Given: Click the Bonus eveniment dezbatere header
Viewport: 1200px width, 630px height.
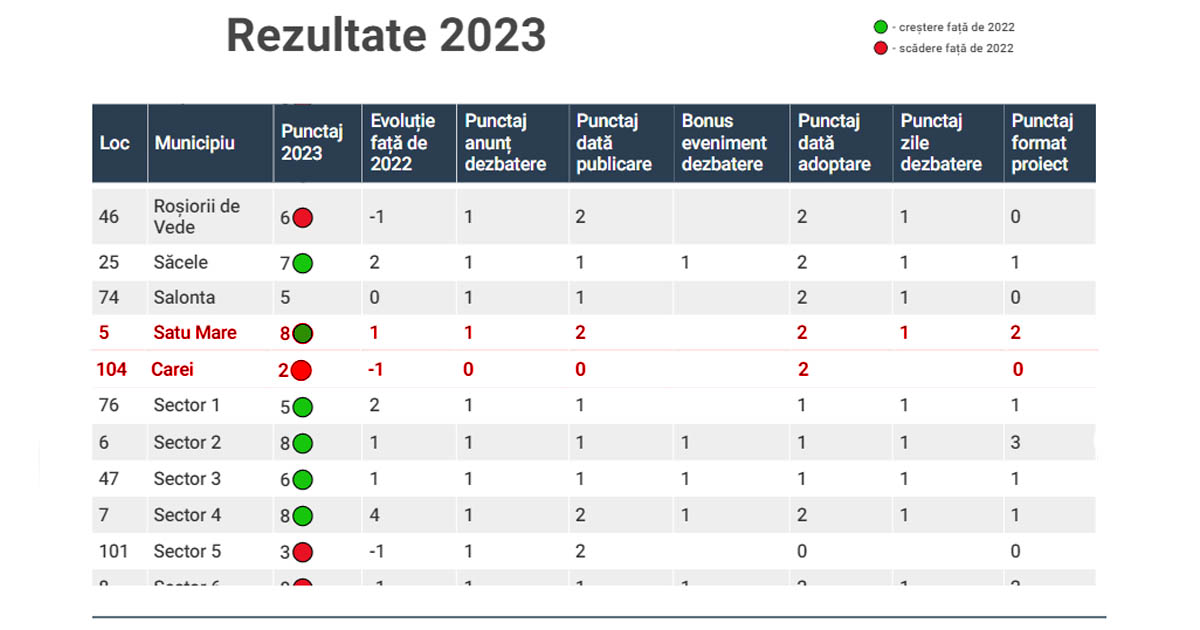Looking at the screenshot, I should pyautogui.click(x=724, y=142).
